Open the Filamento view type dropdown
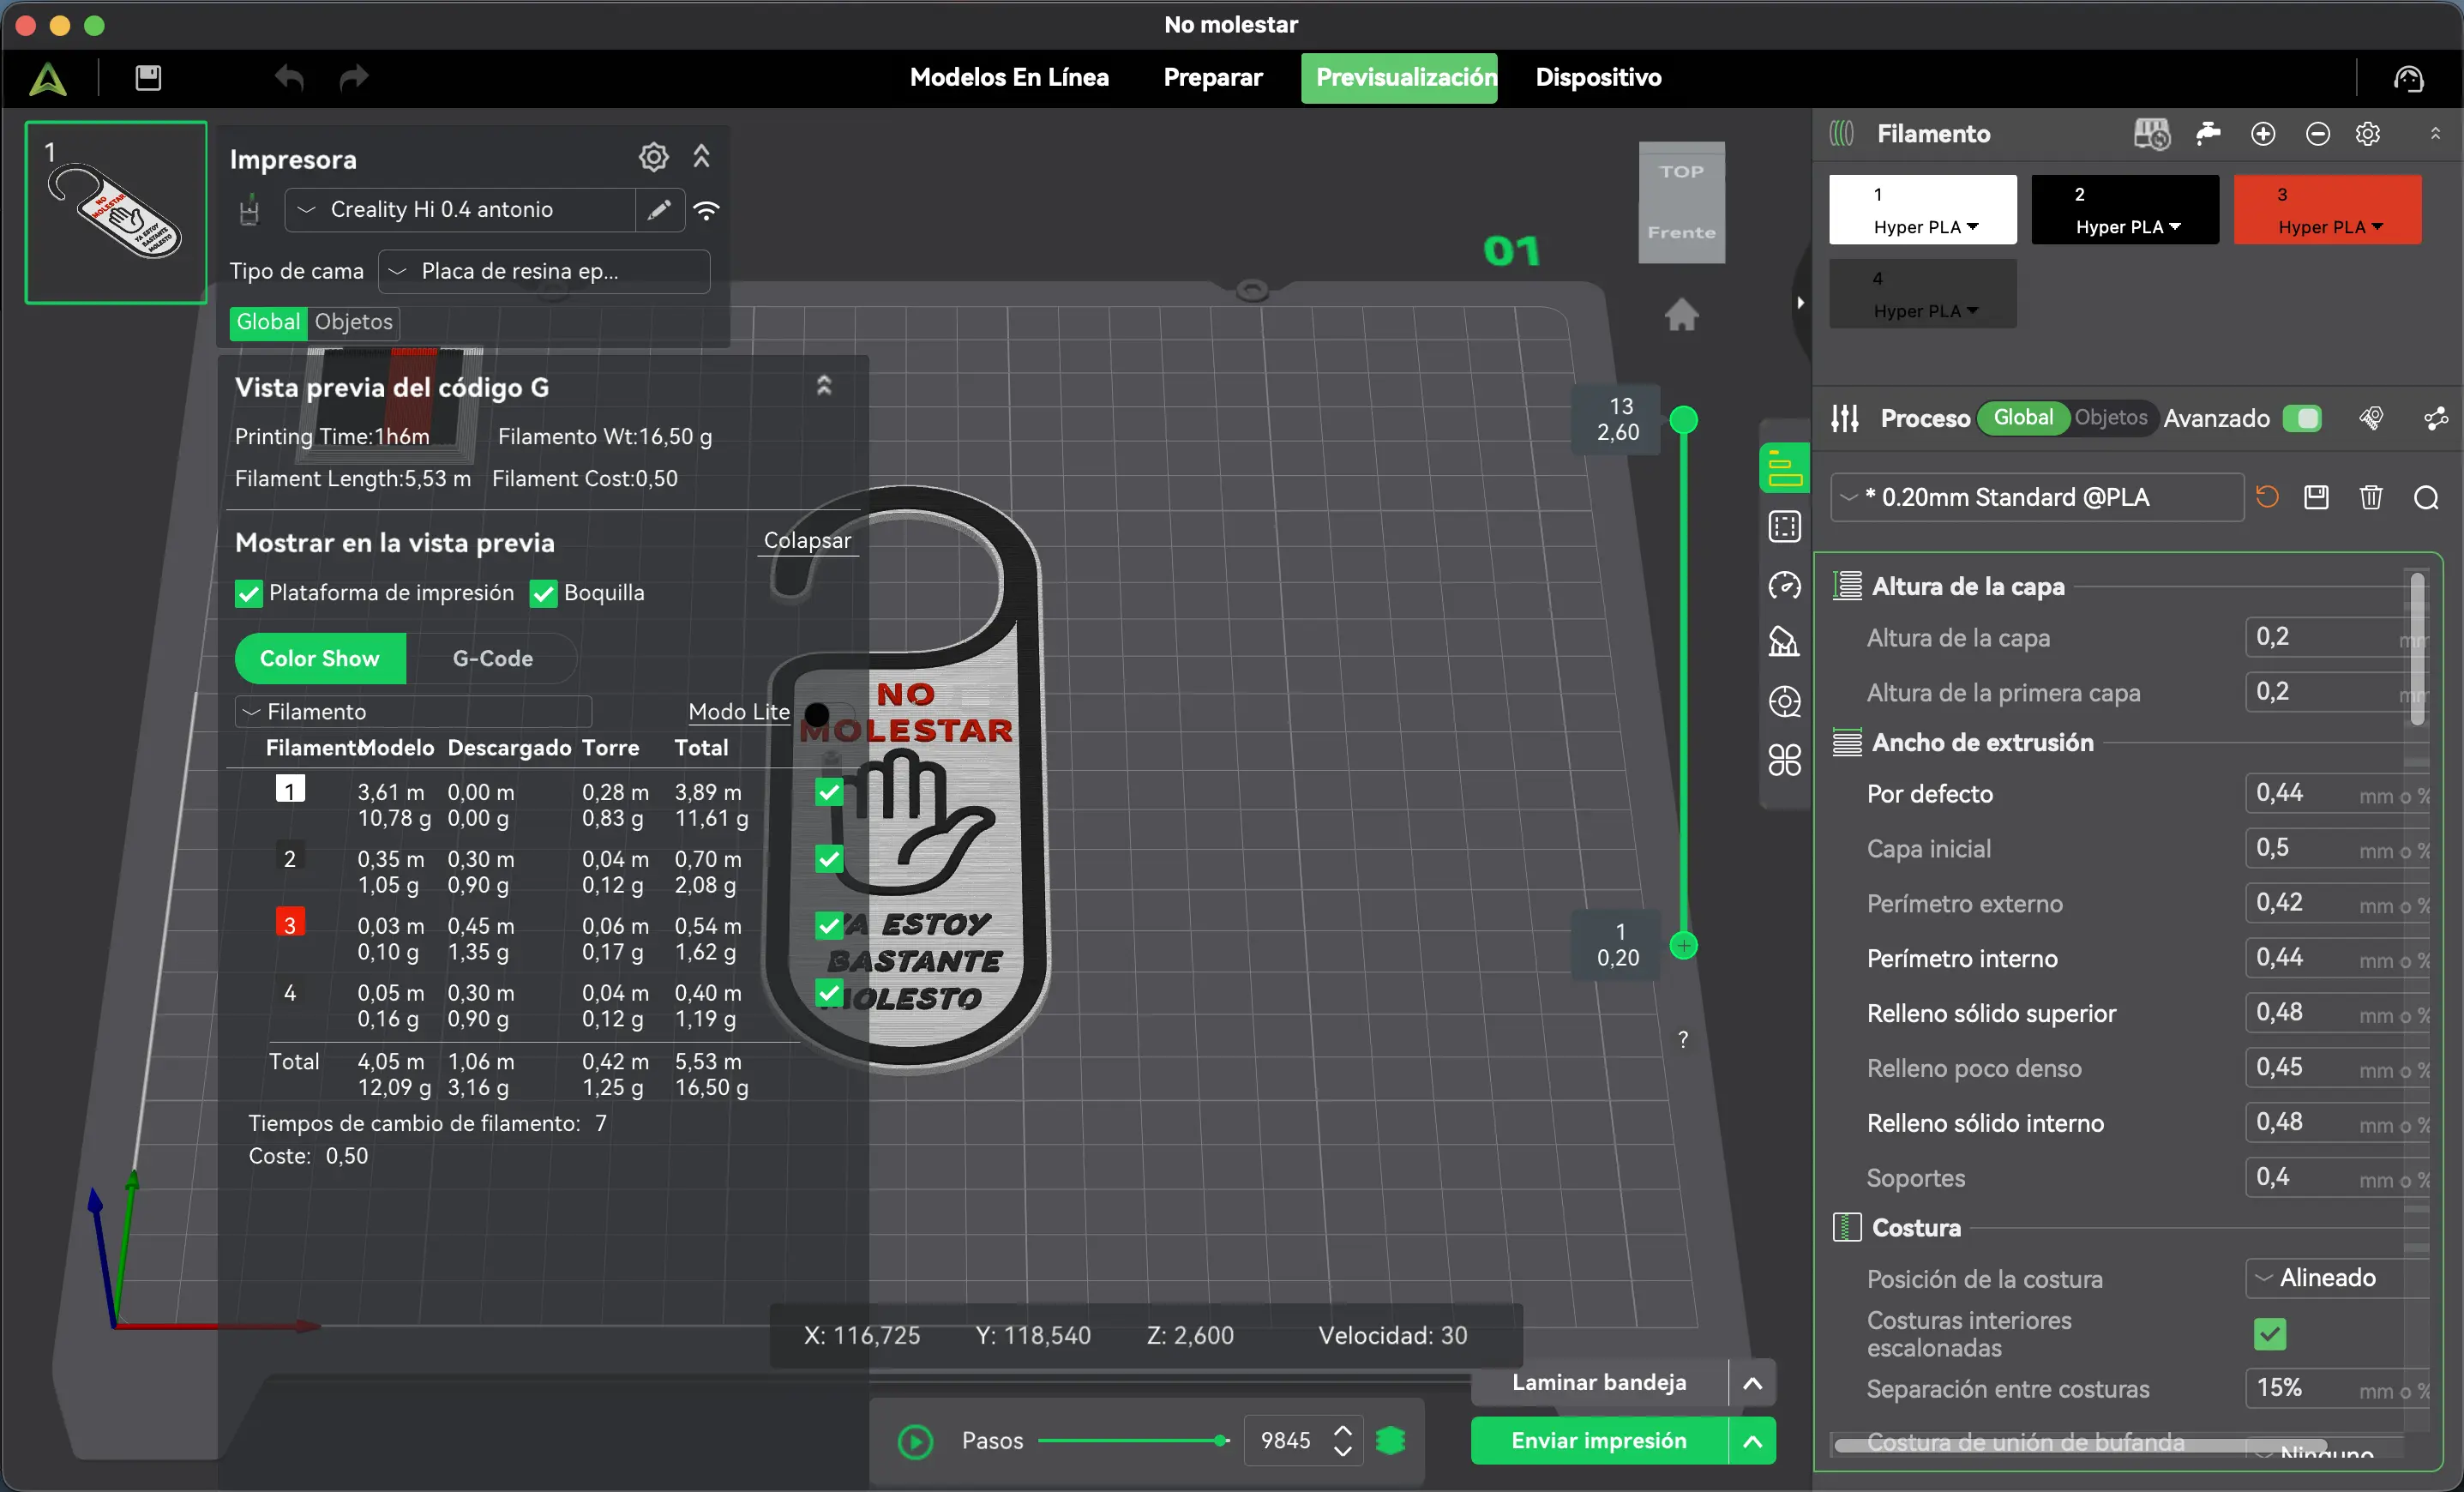Screen dimensions: 2464x1492 [413, 711]
